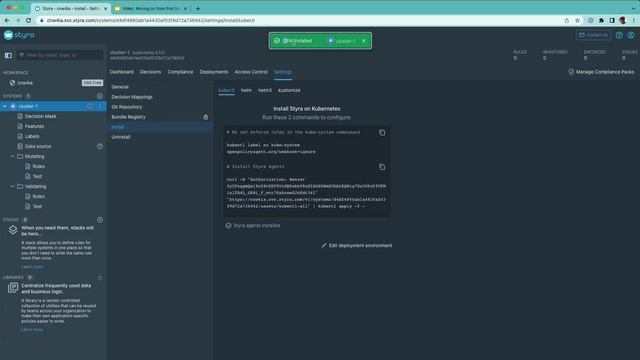Switch to the Access Control tab
Screen dimensions: 640x360
pyautogui.click(x=251, y=72)
